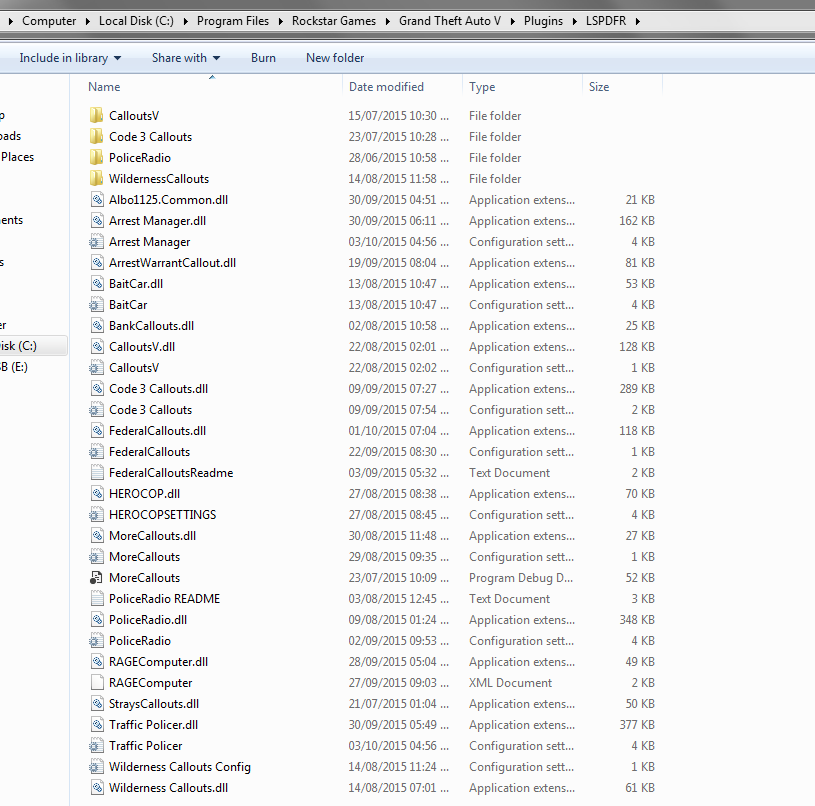Click the Arrest Manager config settings icon
Viewport: 815px width, 806px height.
tap(96, 242)
